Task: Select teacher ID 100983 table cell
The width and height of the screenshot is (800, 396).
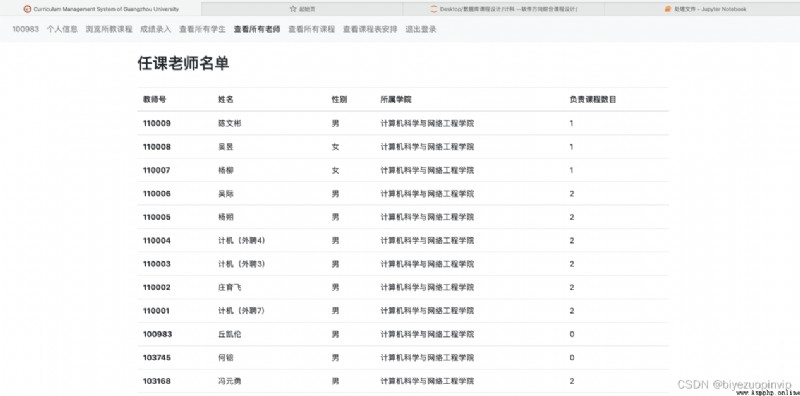Action: pos(157,334)
